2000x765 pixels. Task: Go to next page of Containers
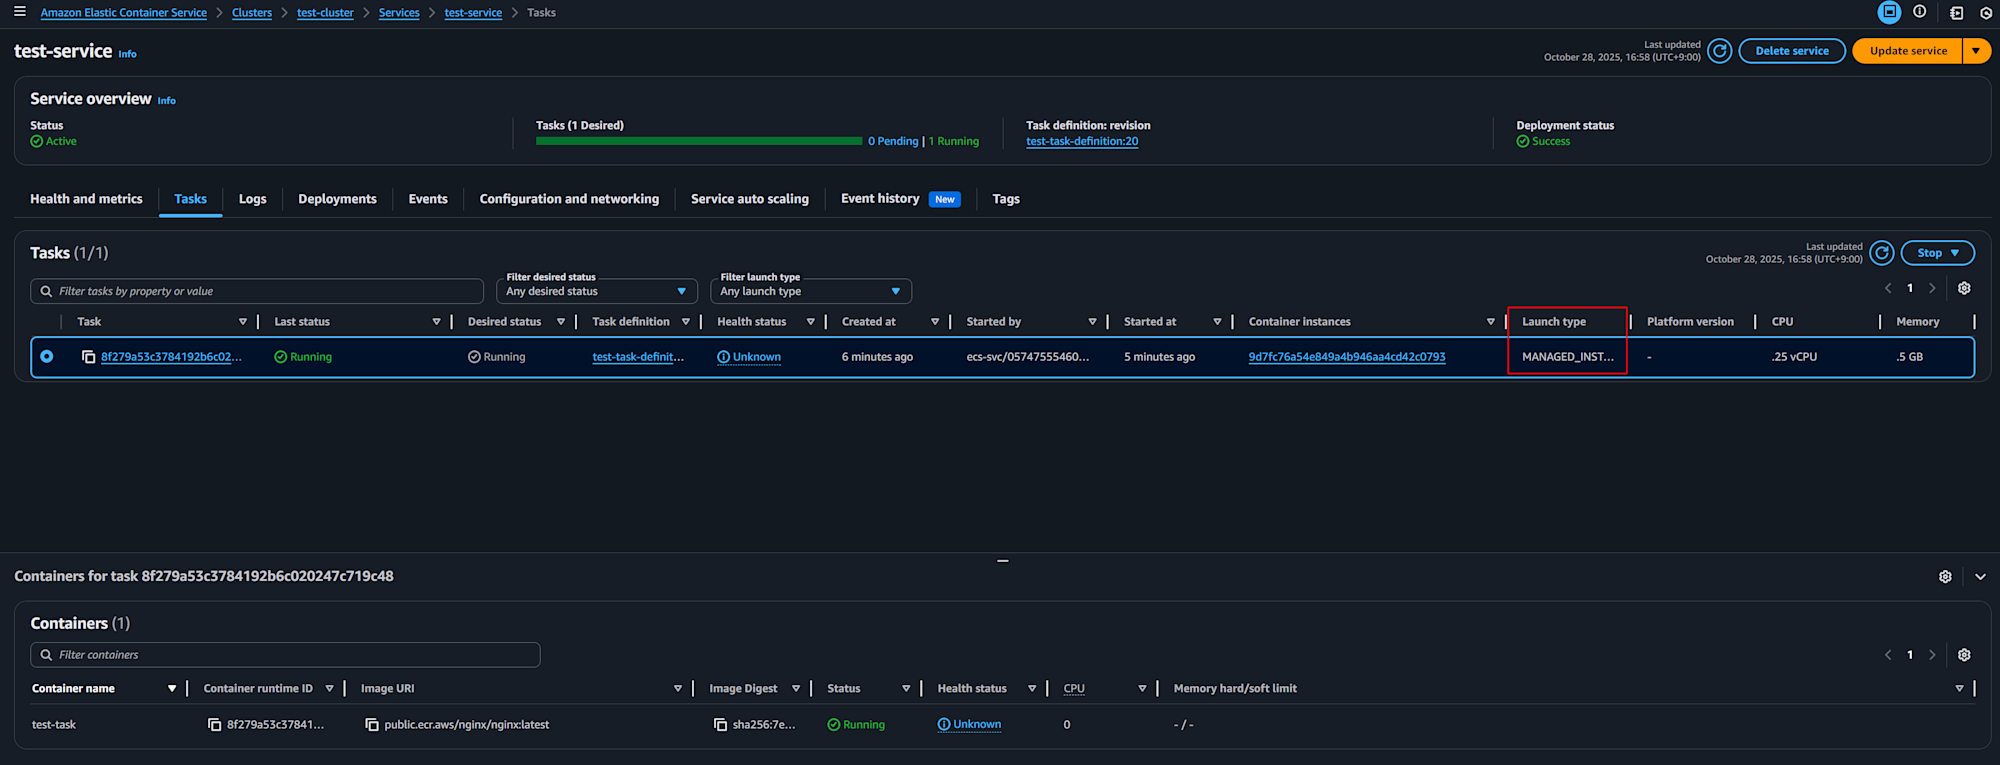pos(1932,655)
